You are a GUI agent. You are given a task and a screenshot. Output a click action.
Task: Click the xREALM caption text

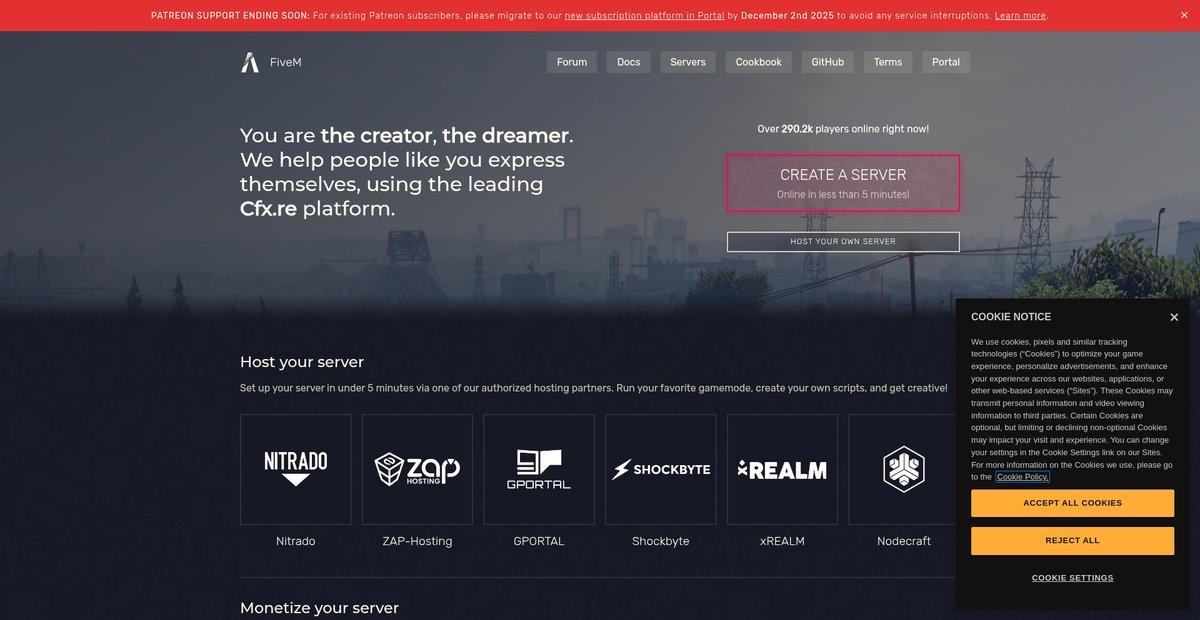tap(782, 541)
